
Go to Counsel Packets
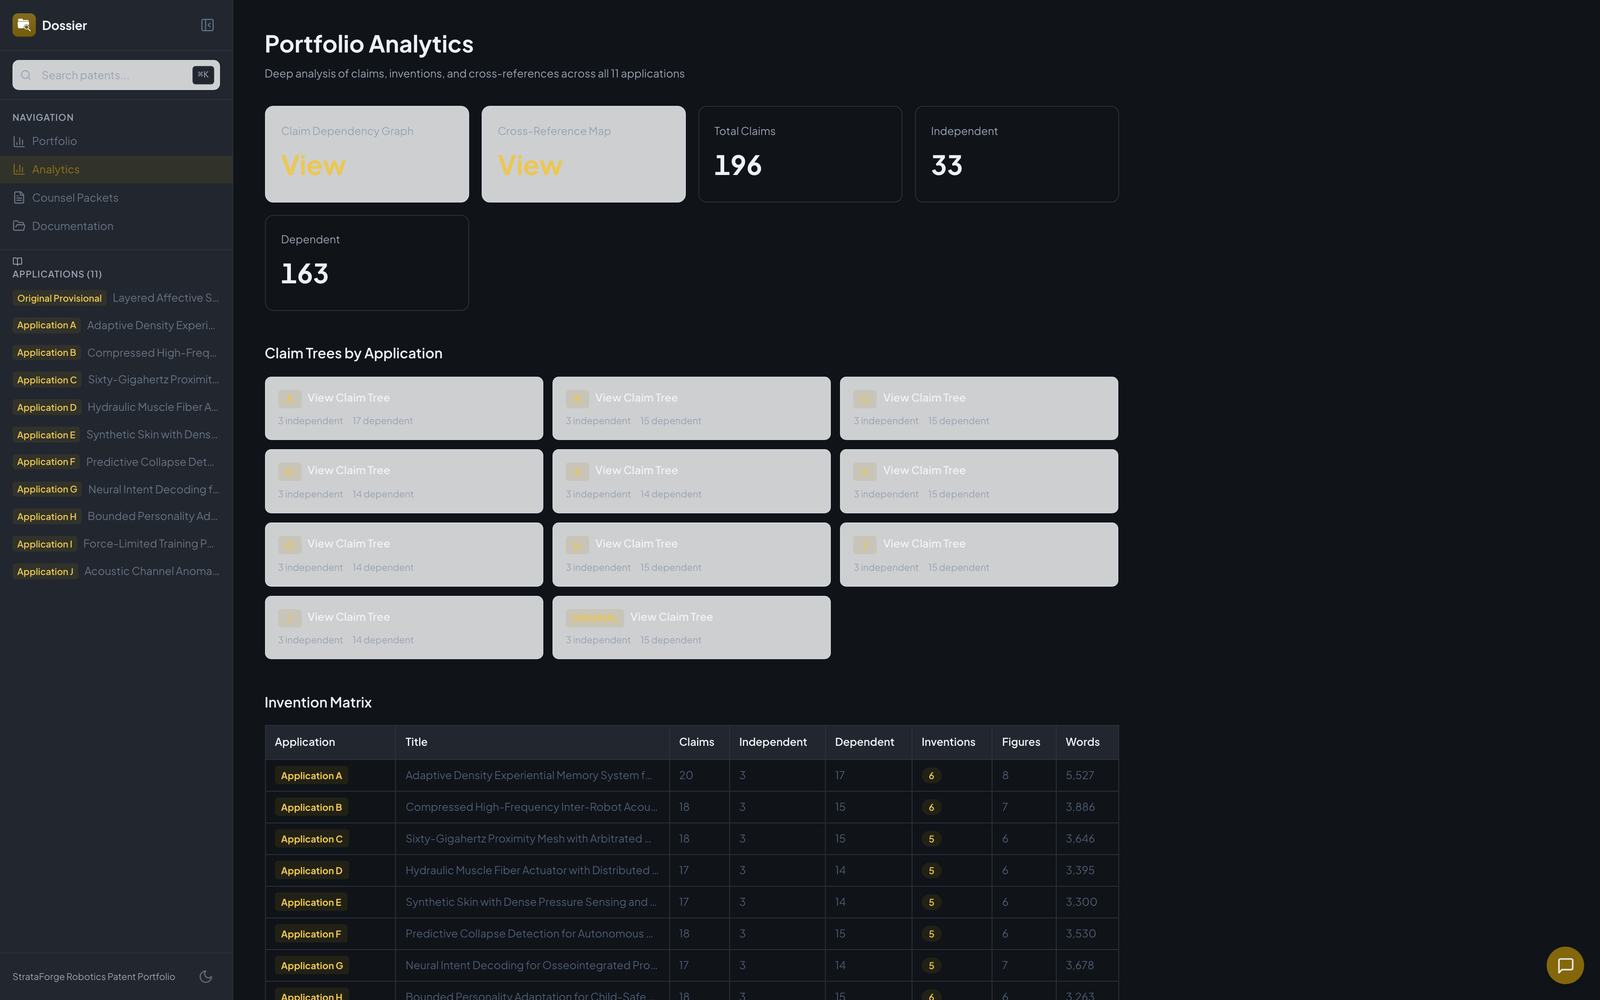pos(116,198)
